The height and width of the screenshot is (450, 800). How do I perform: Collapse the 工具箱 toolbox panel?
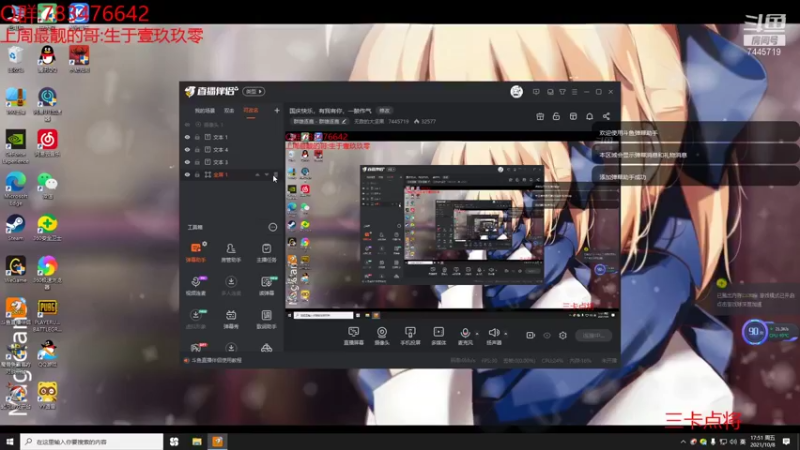tap(273, 227)
